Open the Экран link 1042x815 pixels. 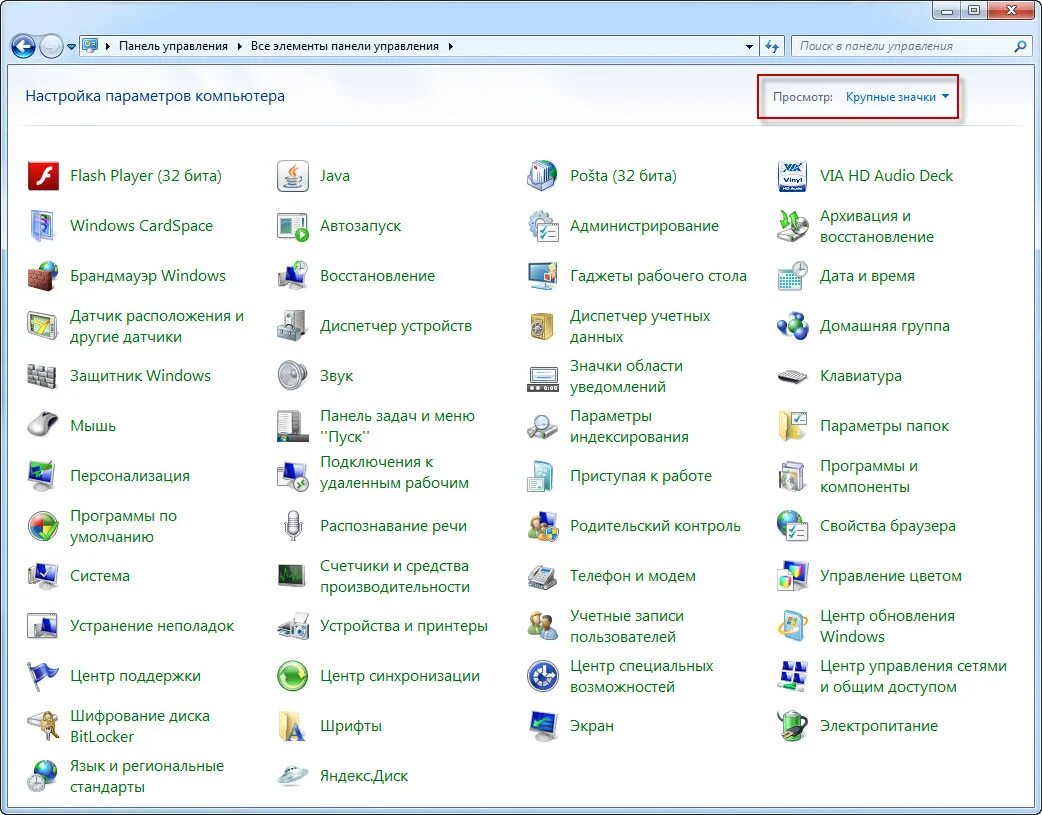point(591,726)
